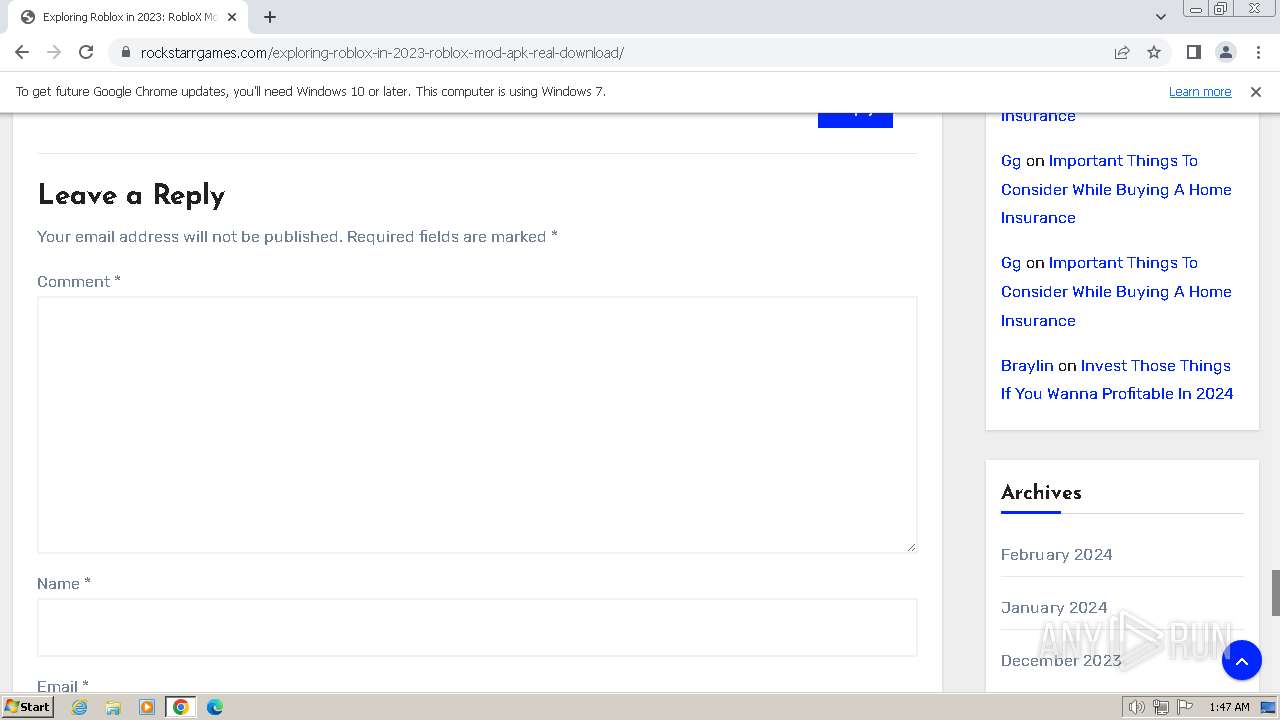Click the 1:47 AM system clock
The width and height of the screenshot is (1280, 720).
1229,707
